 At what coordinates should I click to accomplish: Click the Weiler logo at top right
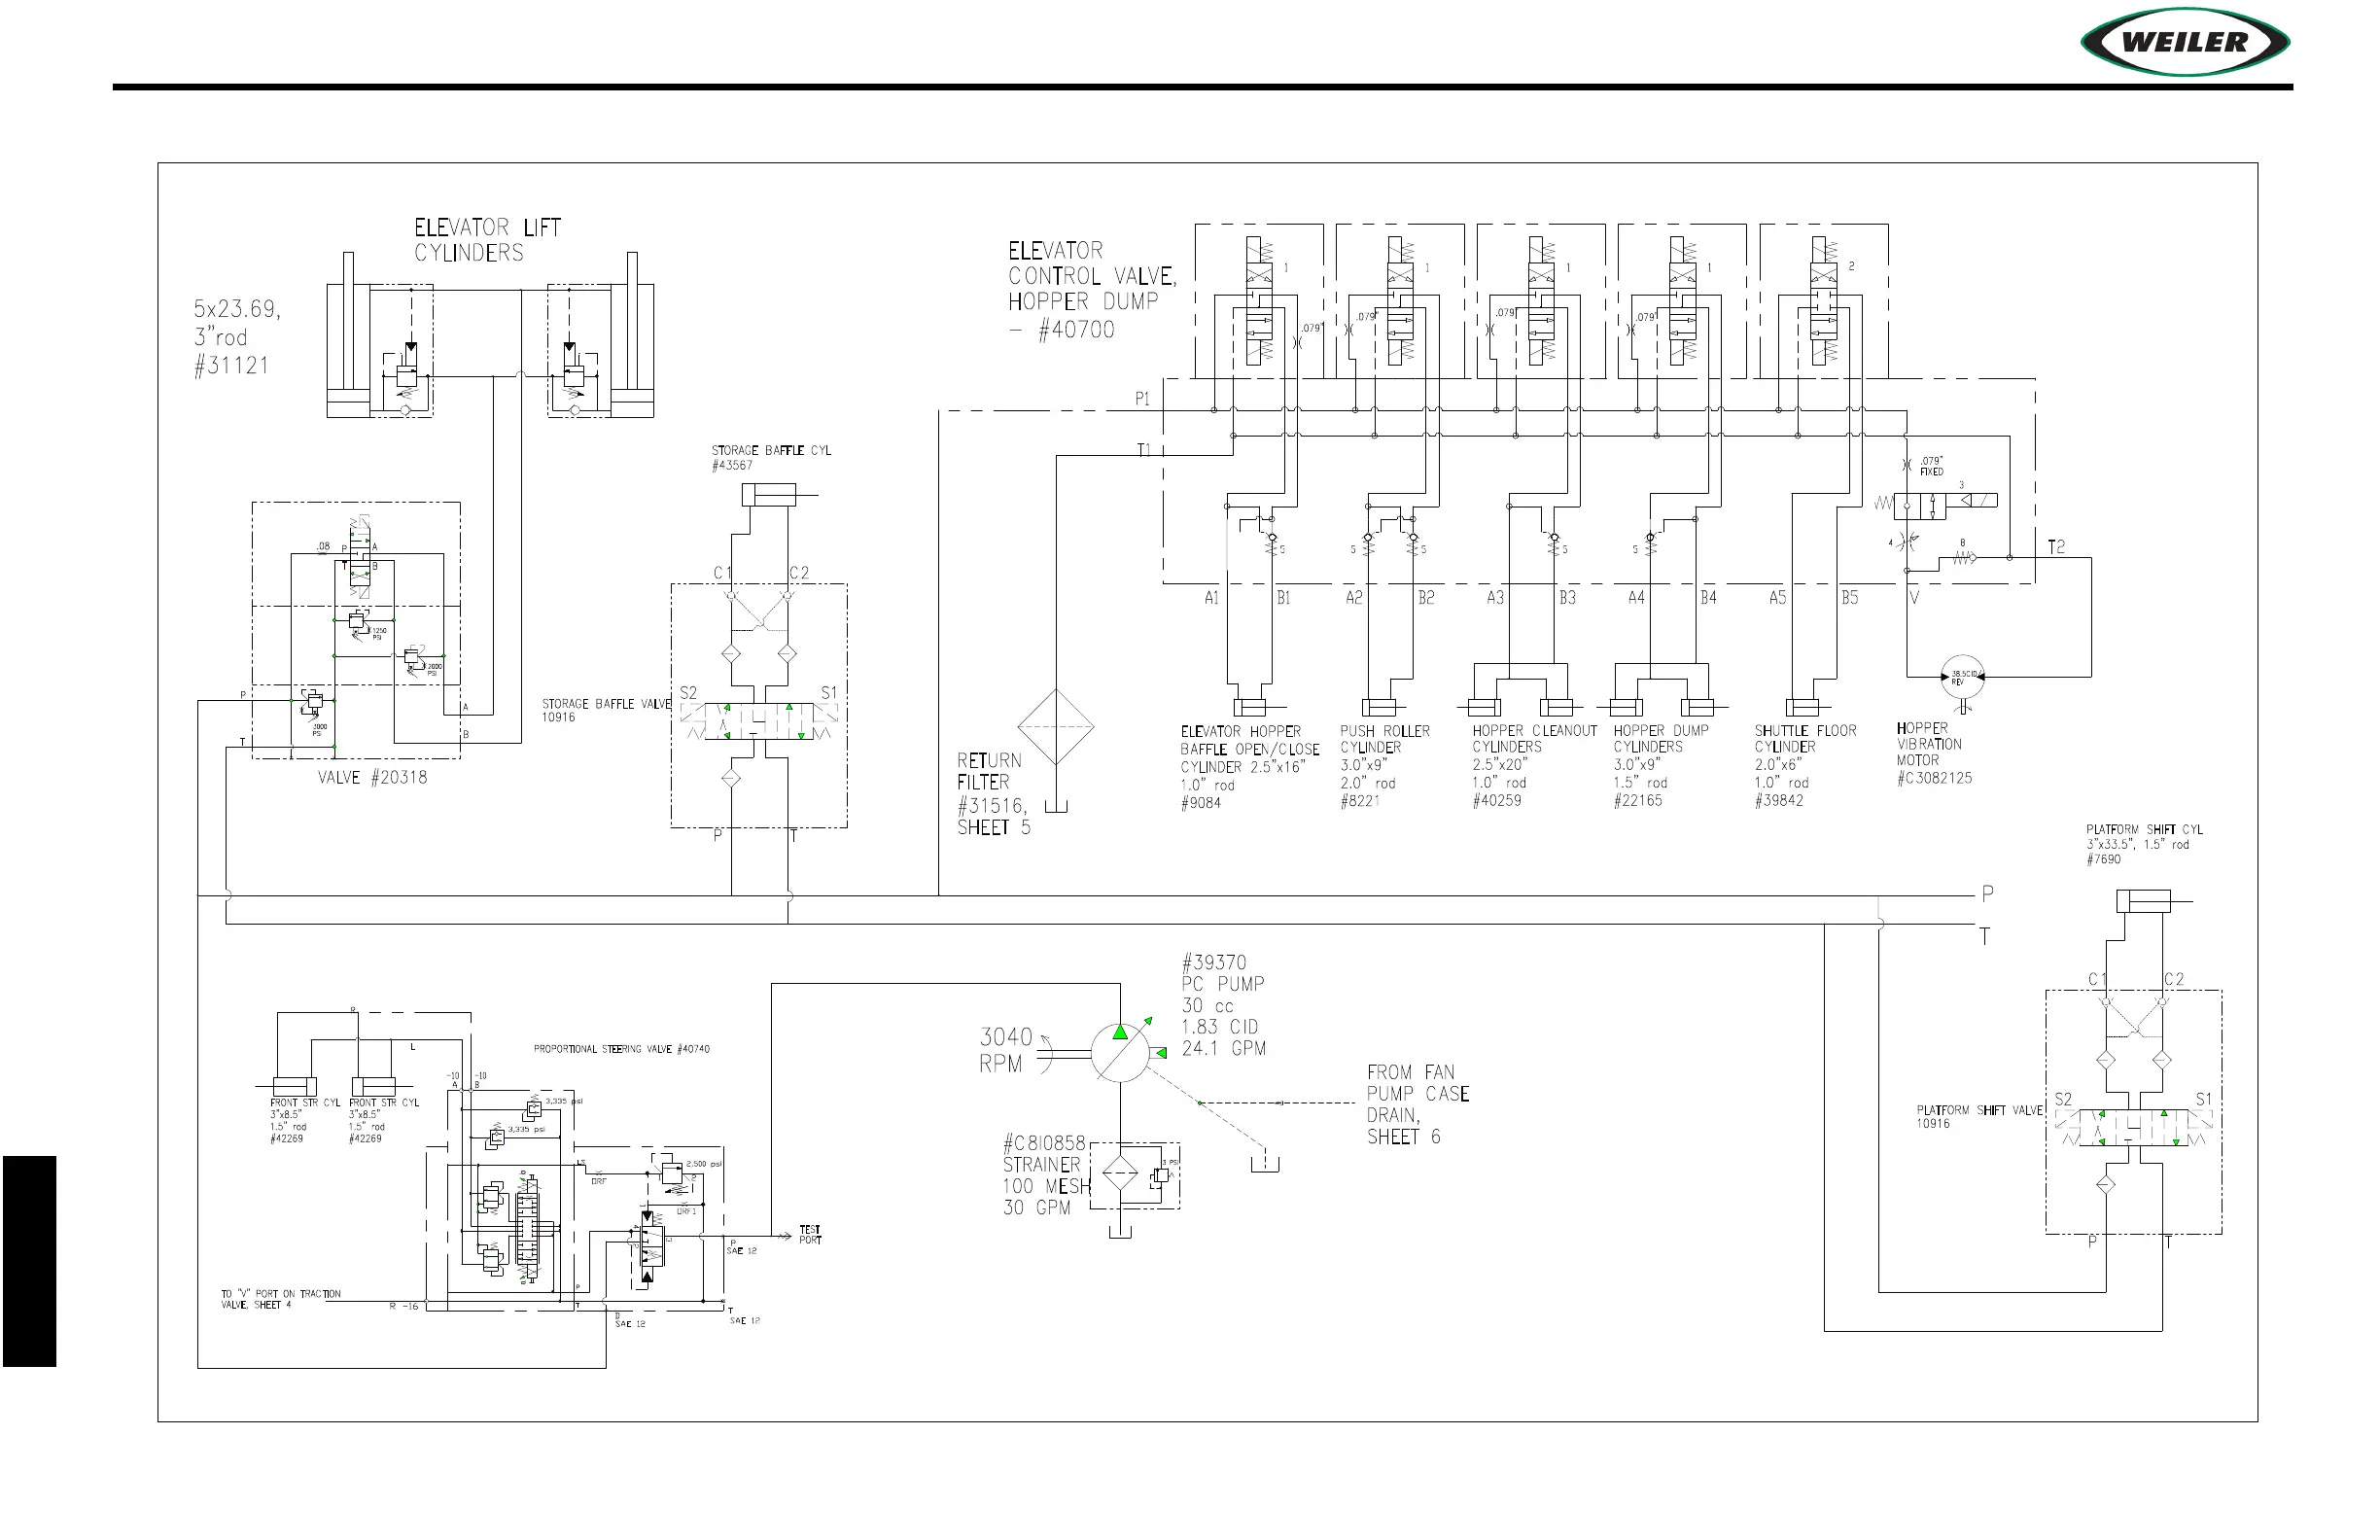[x=2185, y=42]
